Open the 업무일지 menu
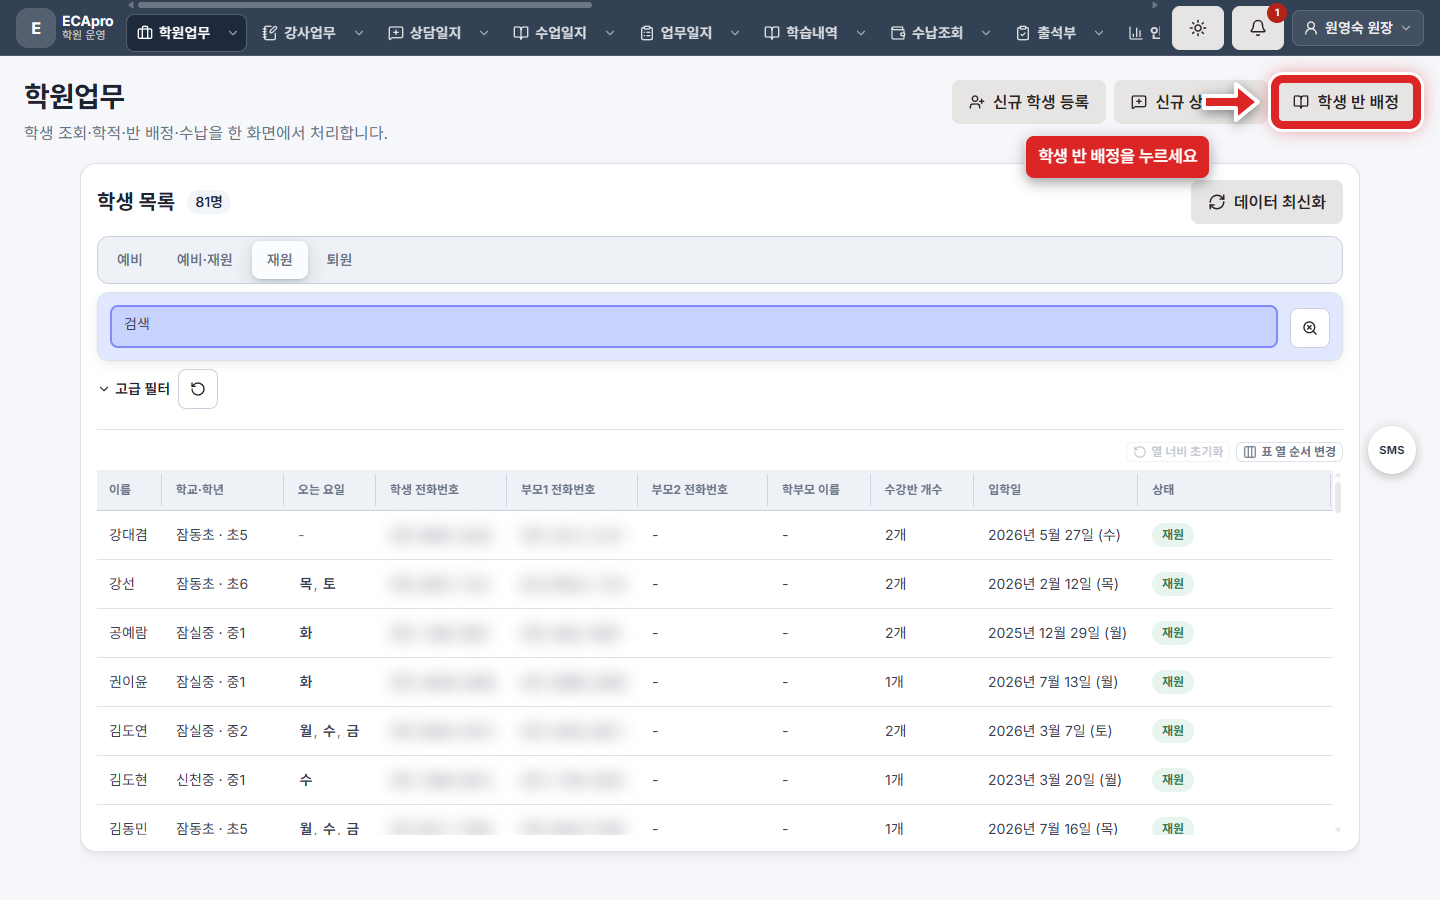 (x=676, y=33)
